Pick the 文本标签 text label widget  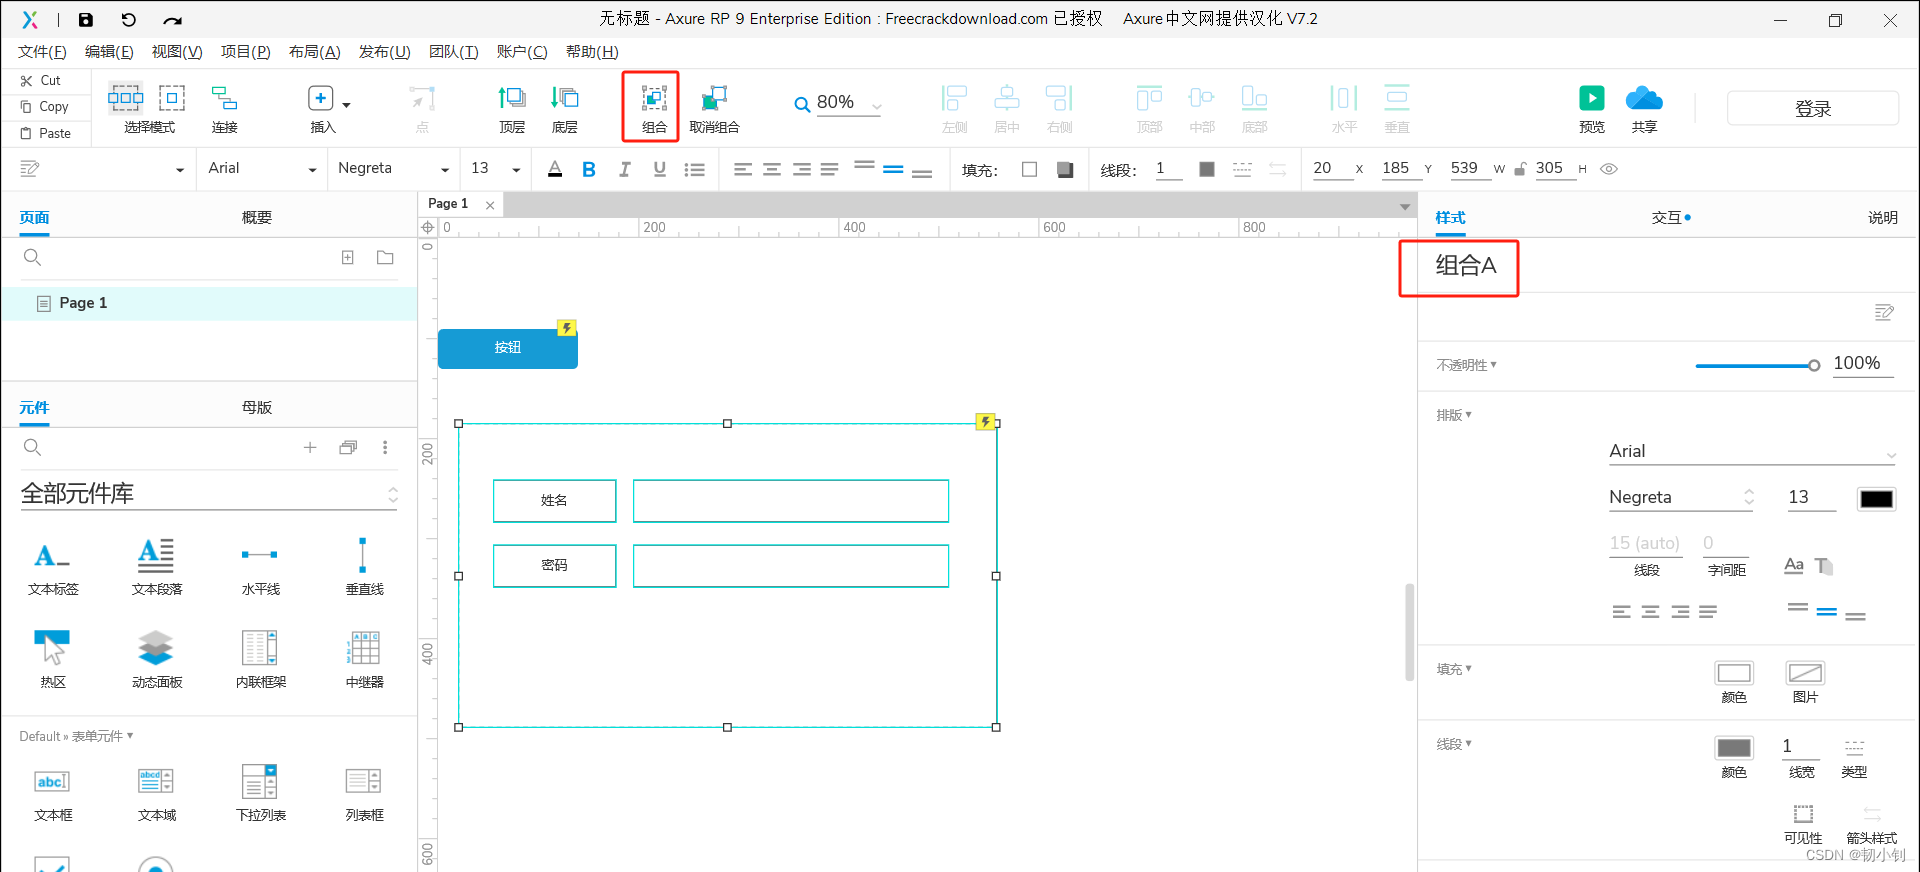(53, 567)
